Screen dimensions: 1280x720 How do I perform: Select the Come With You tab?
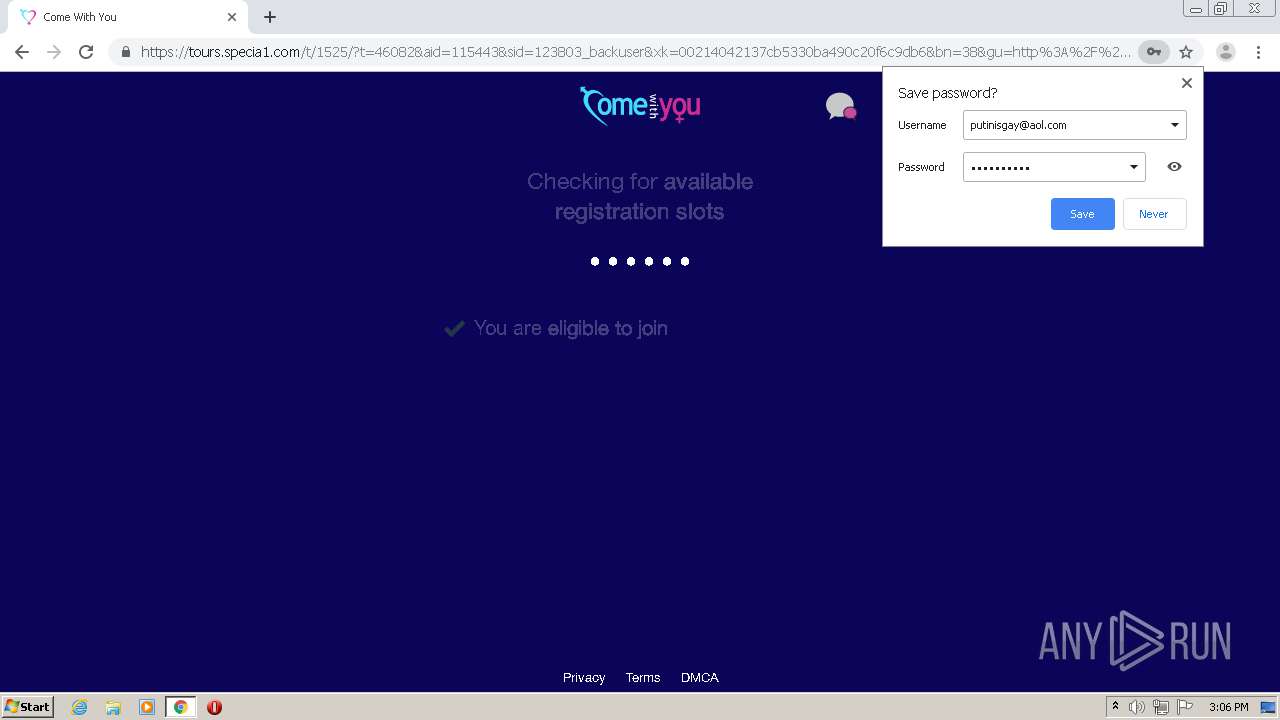128,17
